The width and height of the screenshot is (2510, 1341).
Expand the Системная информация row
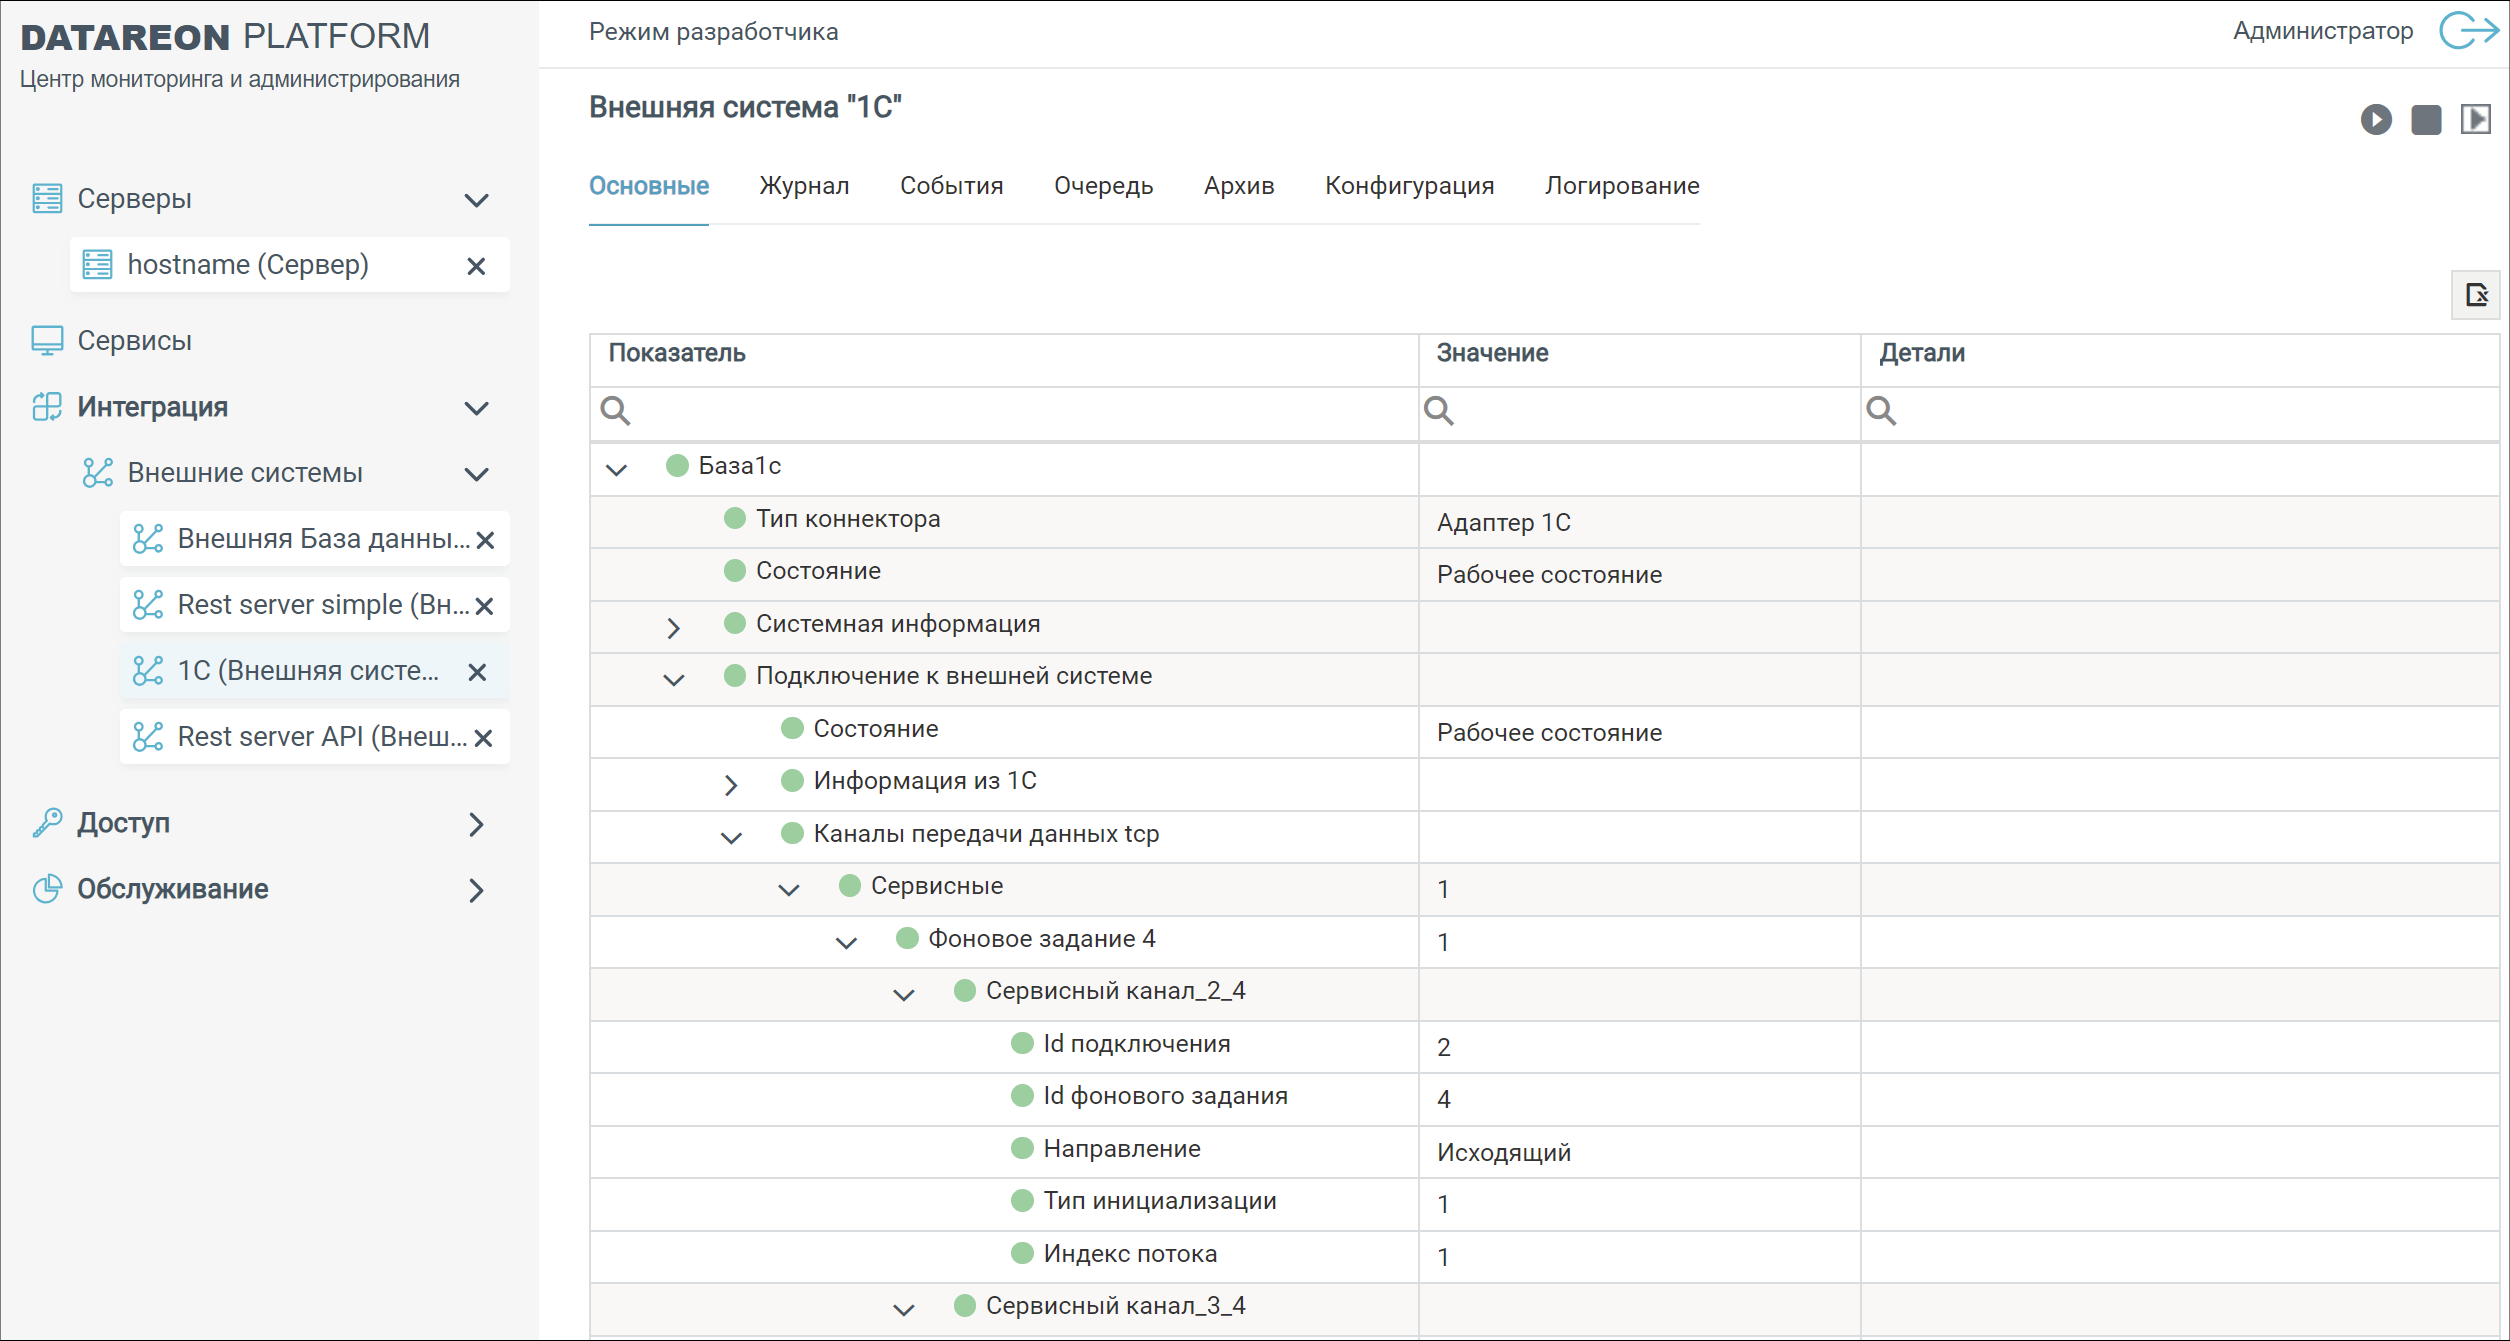click(x=673, y=627)
